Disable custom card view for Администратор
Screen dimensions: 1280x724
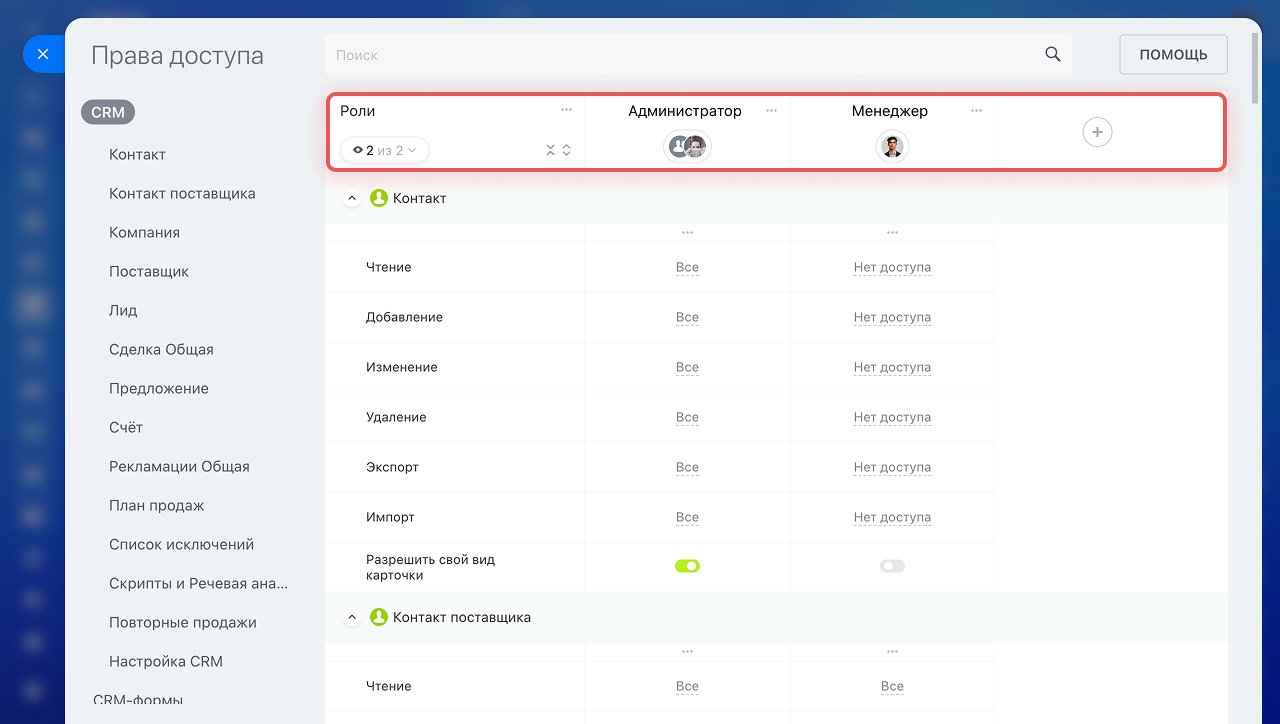(687, 566)
